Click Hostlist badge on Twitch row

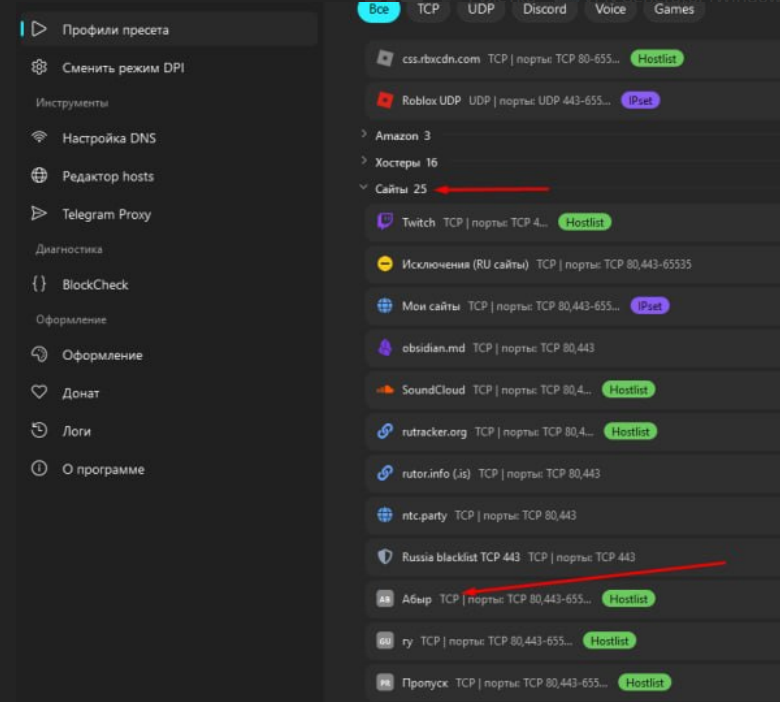[585, 222]
